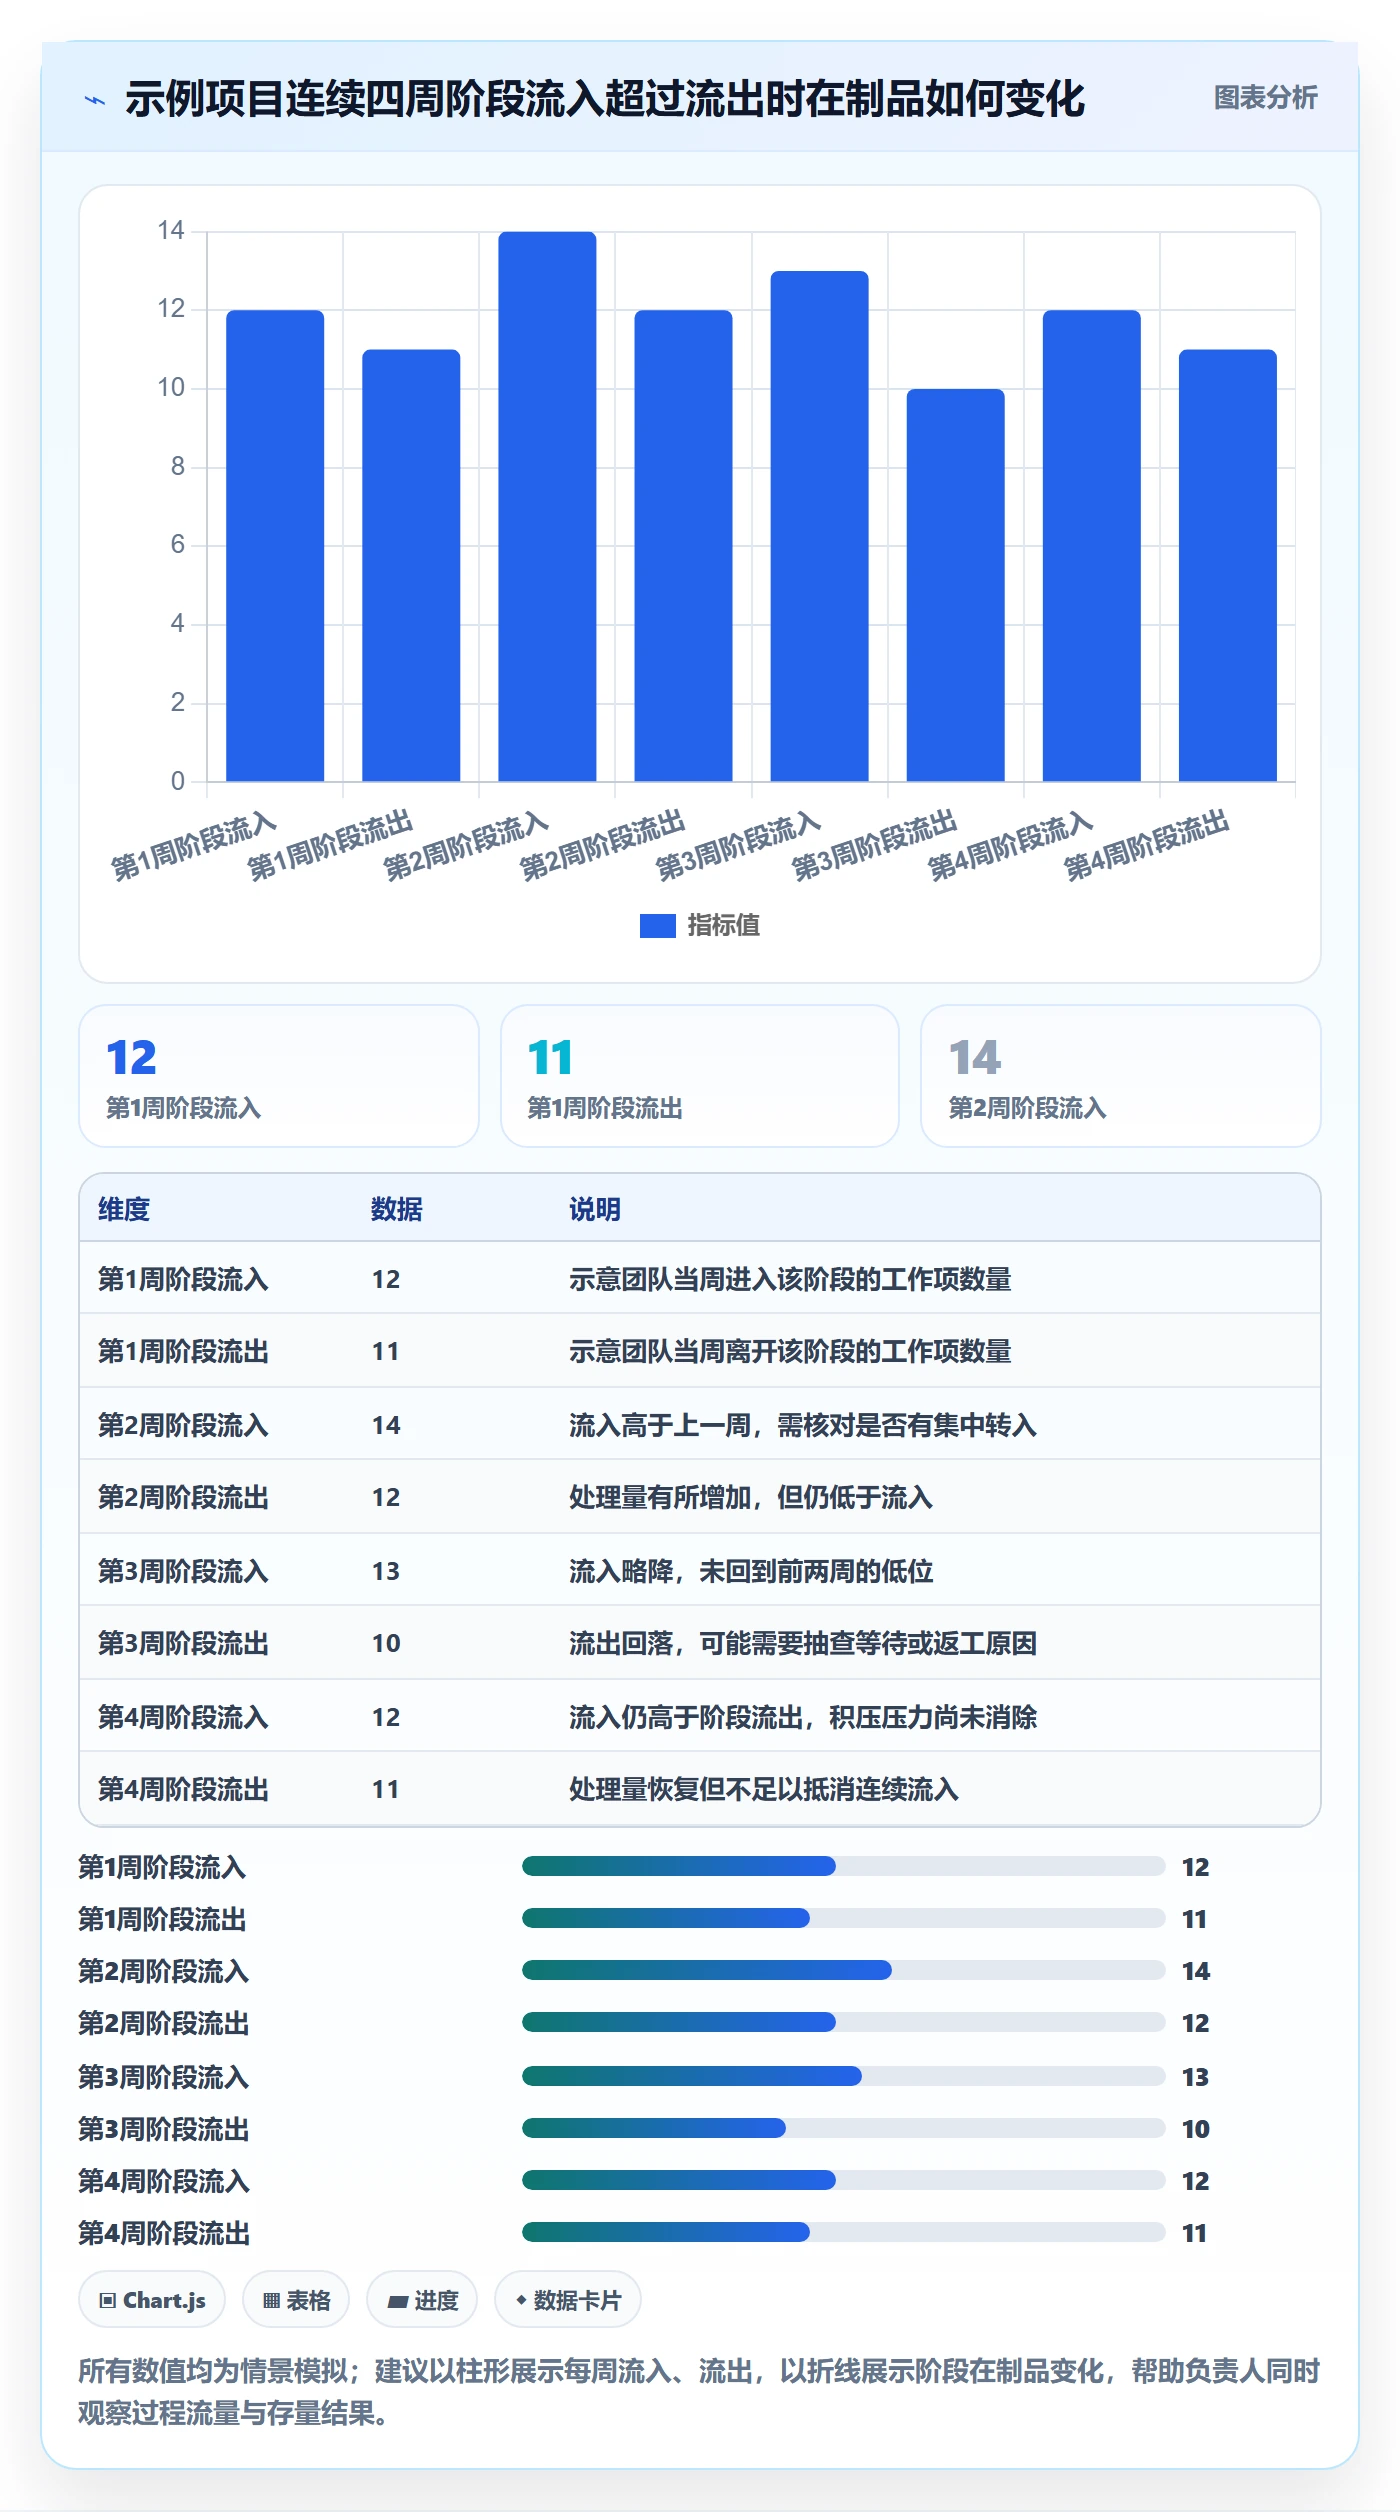The height and width of the screenshot is (2512, 1400).
Task: Click the footer note starting 所有数值均为情景模拟
Action: coord(700,2392)
